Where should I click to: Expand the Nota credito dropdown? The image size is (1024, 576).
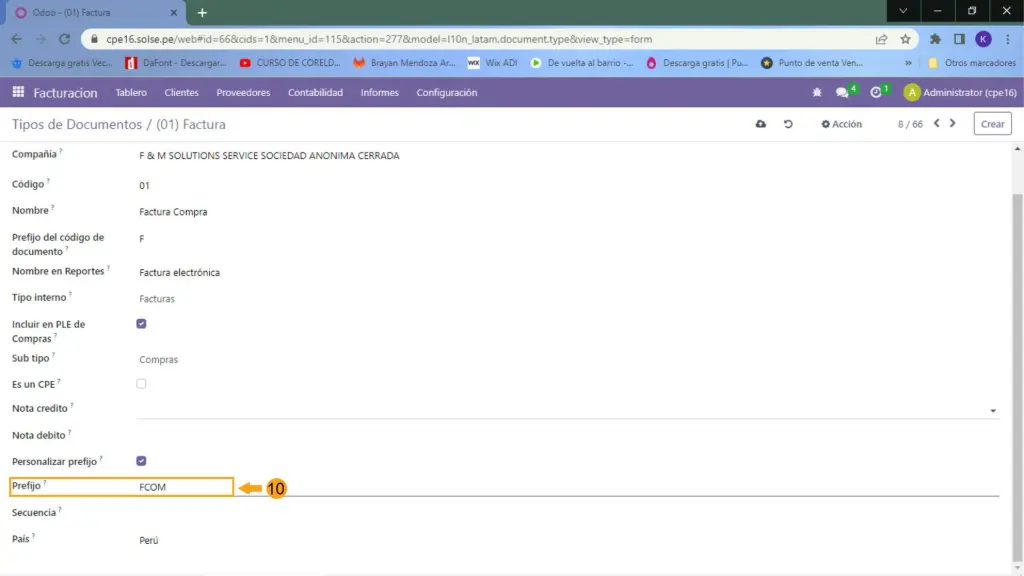[993, 411]
